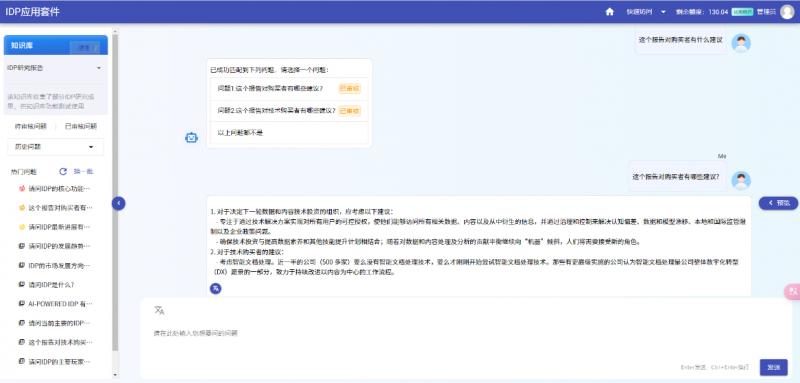Click the bot avatar icon beside suggested questions
The image size is (800, 383).
[191, 137]
